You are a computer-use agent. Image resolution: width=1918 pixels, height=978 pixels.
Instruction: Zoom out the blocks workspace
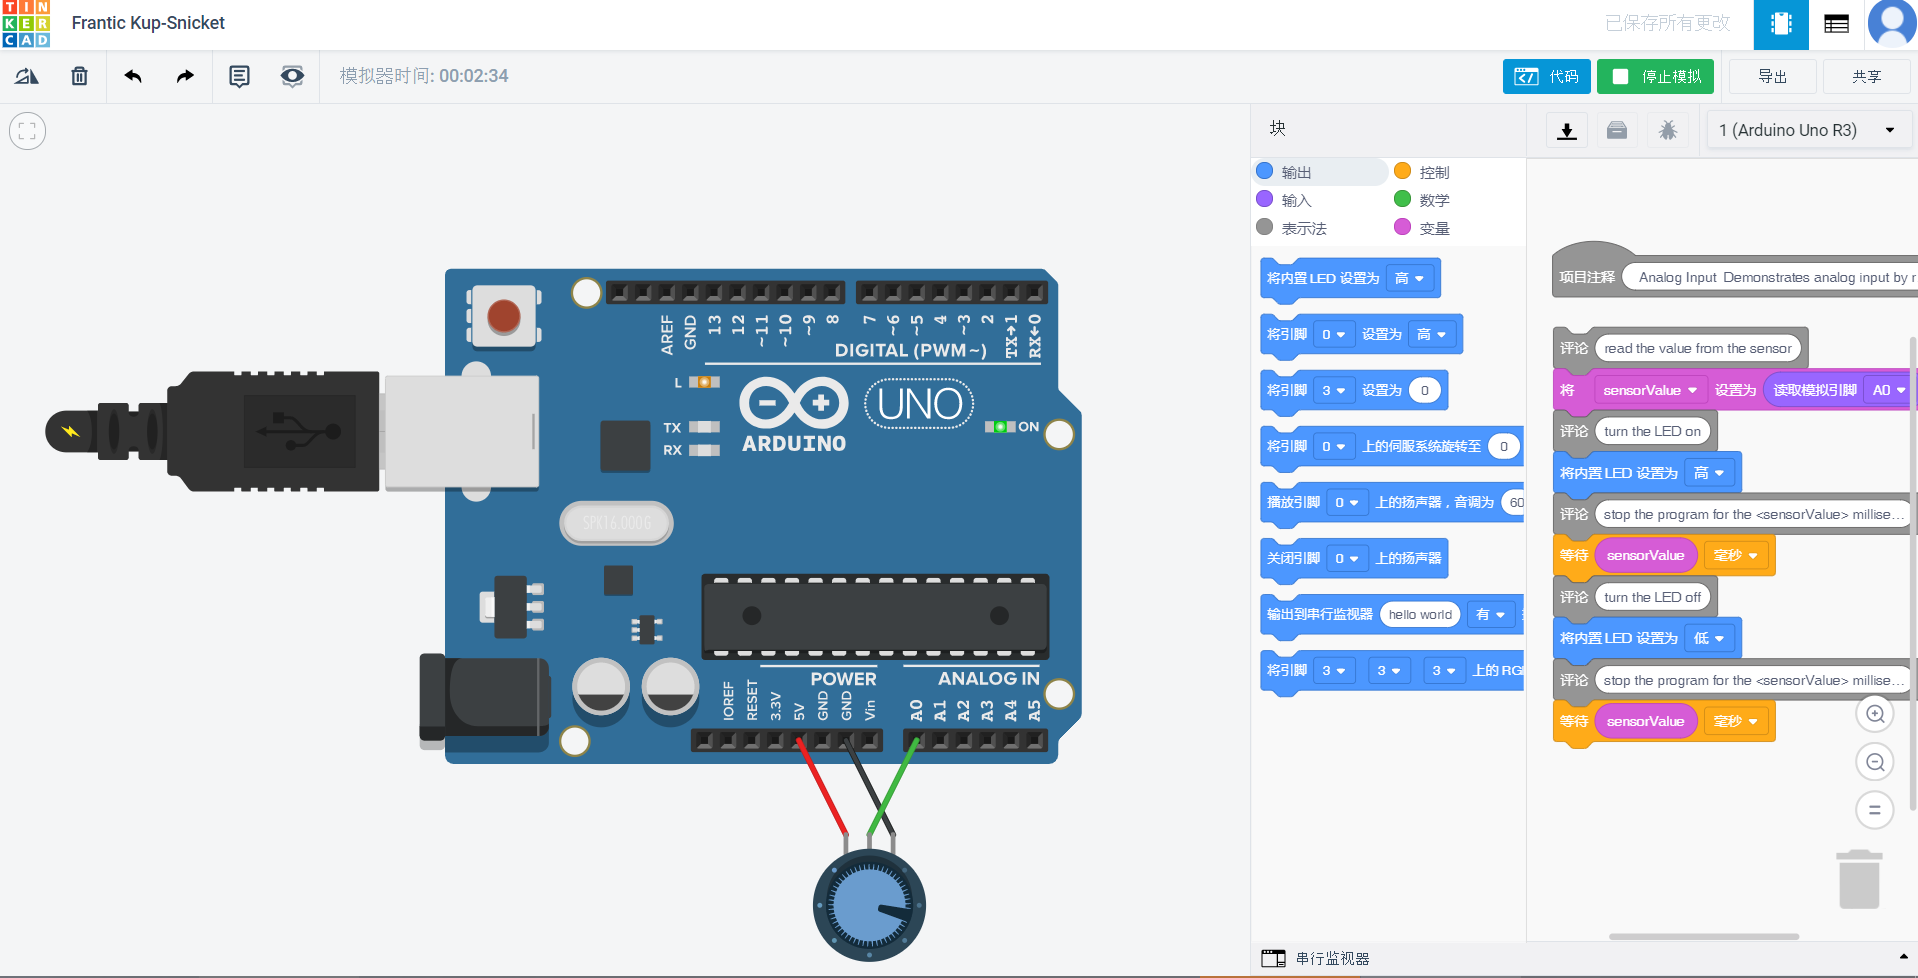(x=1875, y=762)
